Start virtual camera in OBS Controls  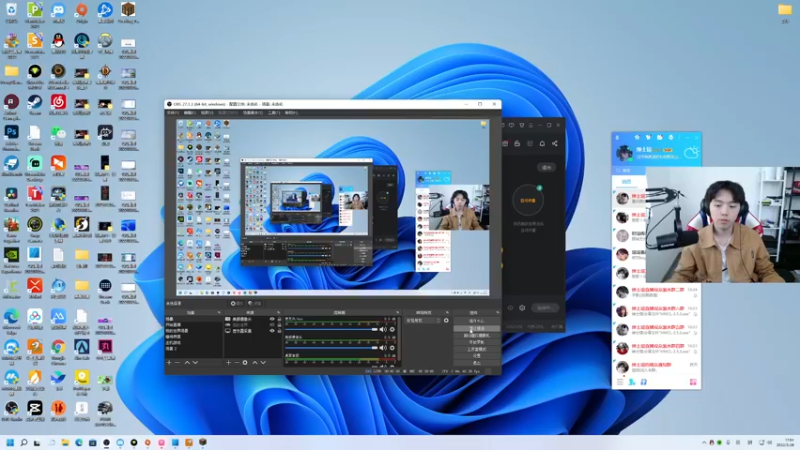coord(477,335)
